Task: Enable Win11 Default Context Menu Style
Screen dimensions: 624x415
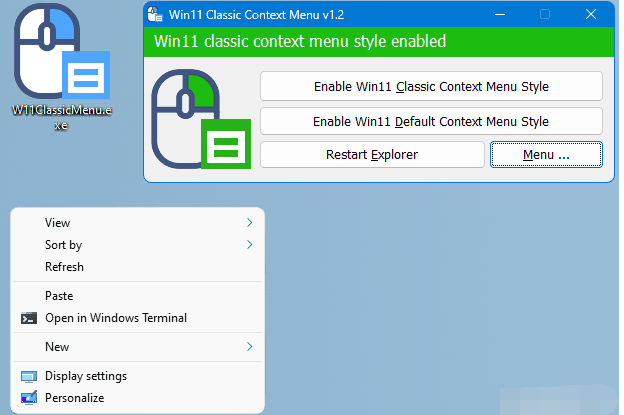Action: pyautogui.click(x=431, y=121)
